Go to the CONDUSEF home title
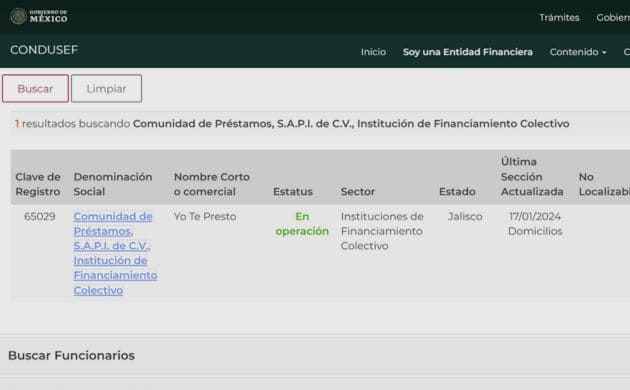The image size is (630, 390). click(x=44, y=50)
